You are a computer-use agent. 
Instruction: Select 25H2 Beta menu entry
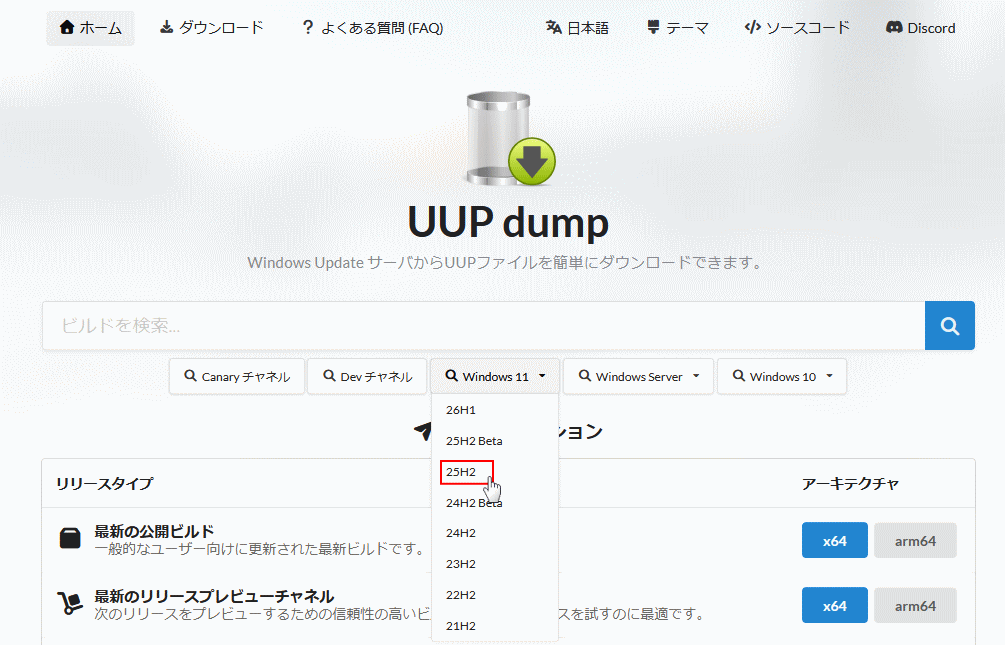click(x=495, y=441)
